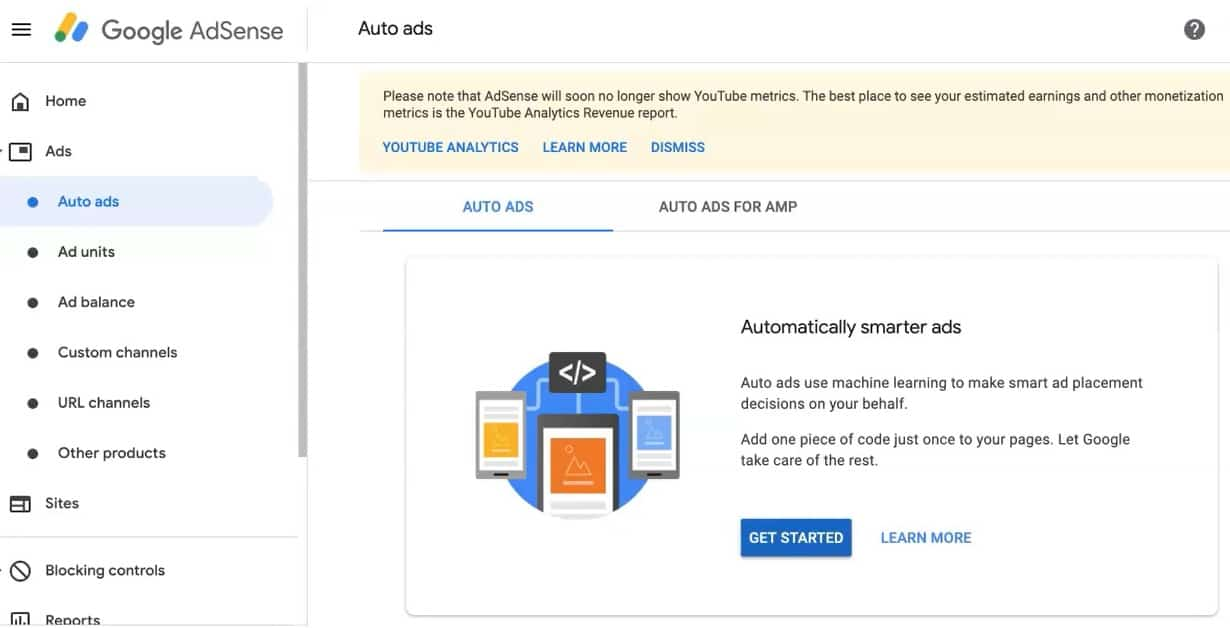Switch to the Auto ads for AMP tab

(x=728, y=207)
